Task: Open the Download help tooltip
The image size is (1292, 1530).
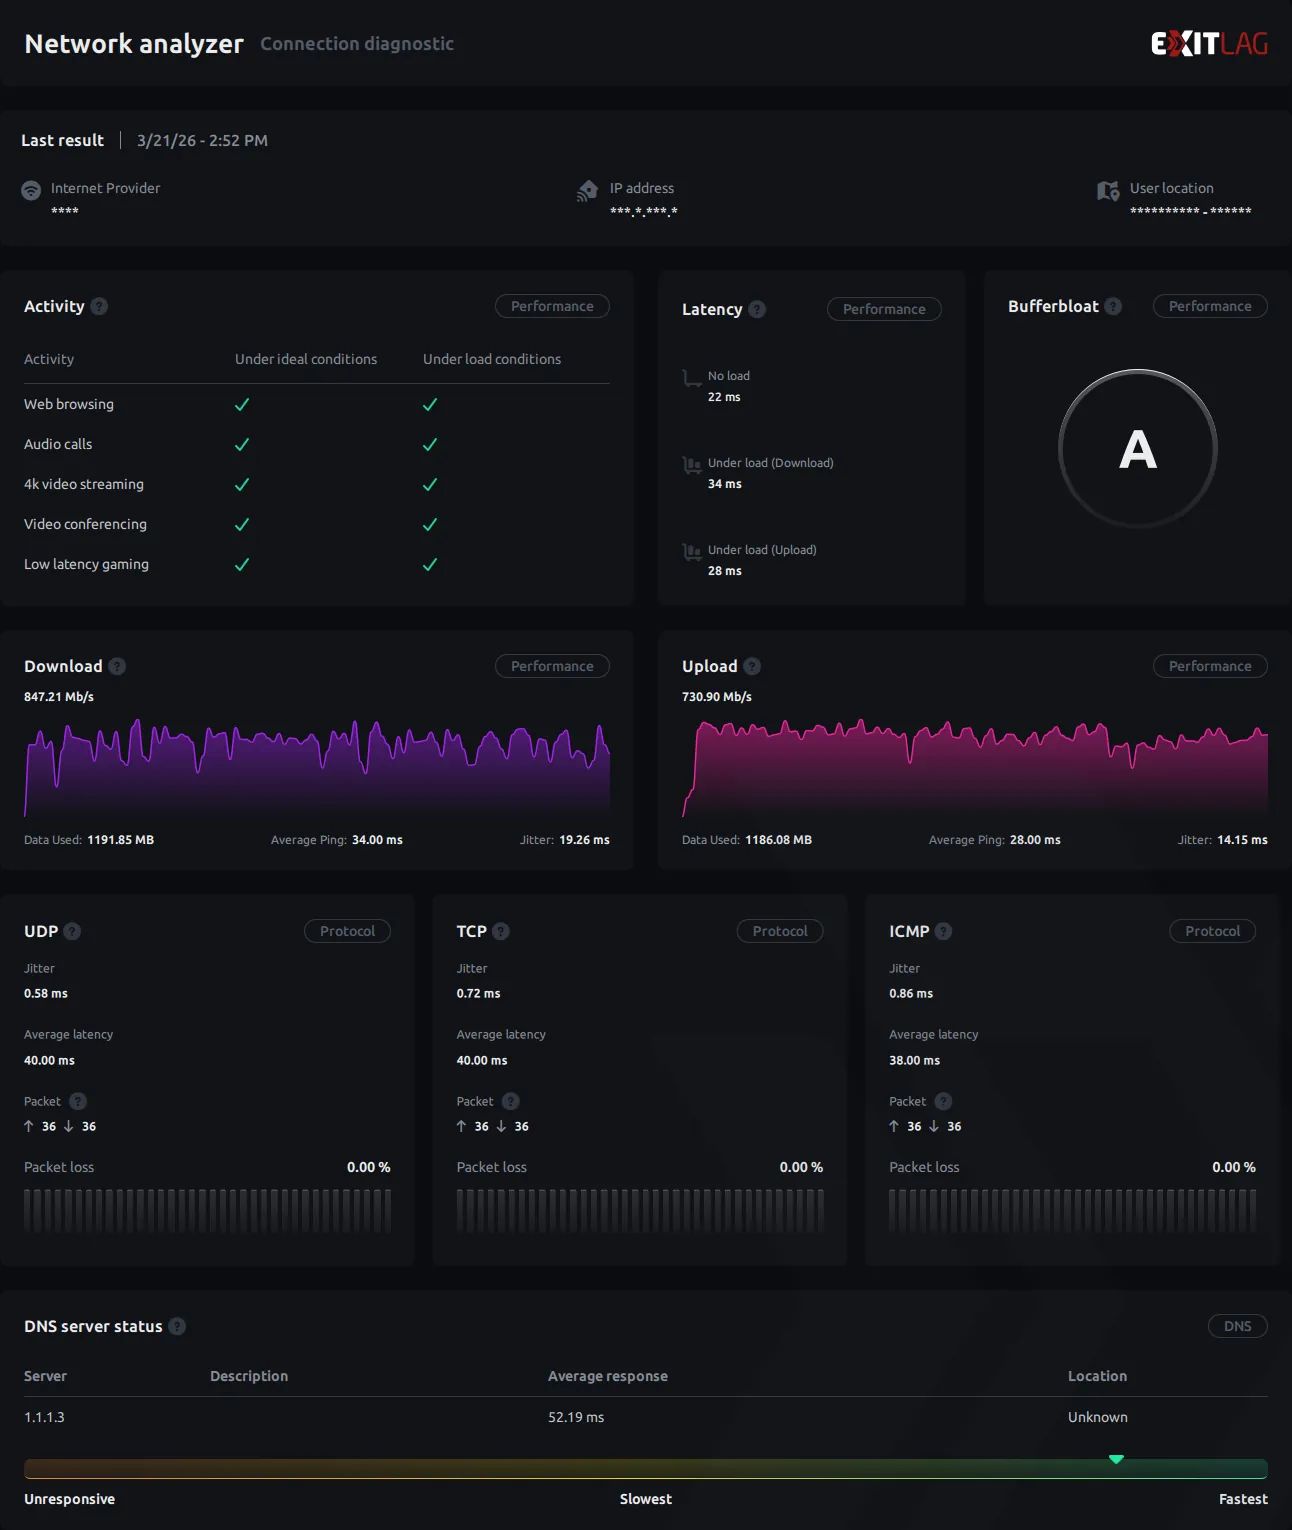Action: coord(116,666)
